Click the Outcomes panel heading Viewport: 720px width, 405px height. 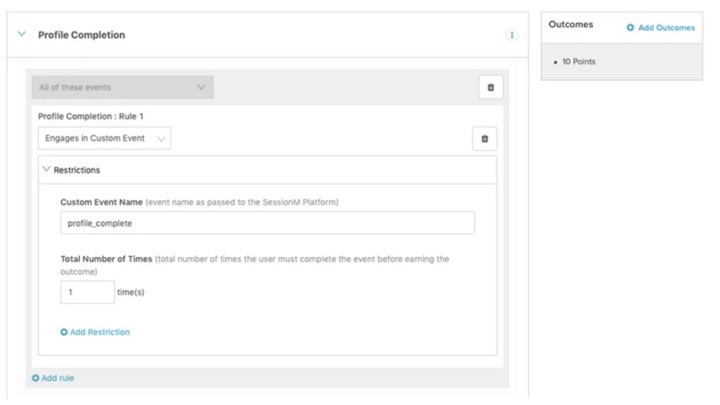(x=571, y=25)
